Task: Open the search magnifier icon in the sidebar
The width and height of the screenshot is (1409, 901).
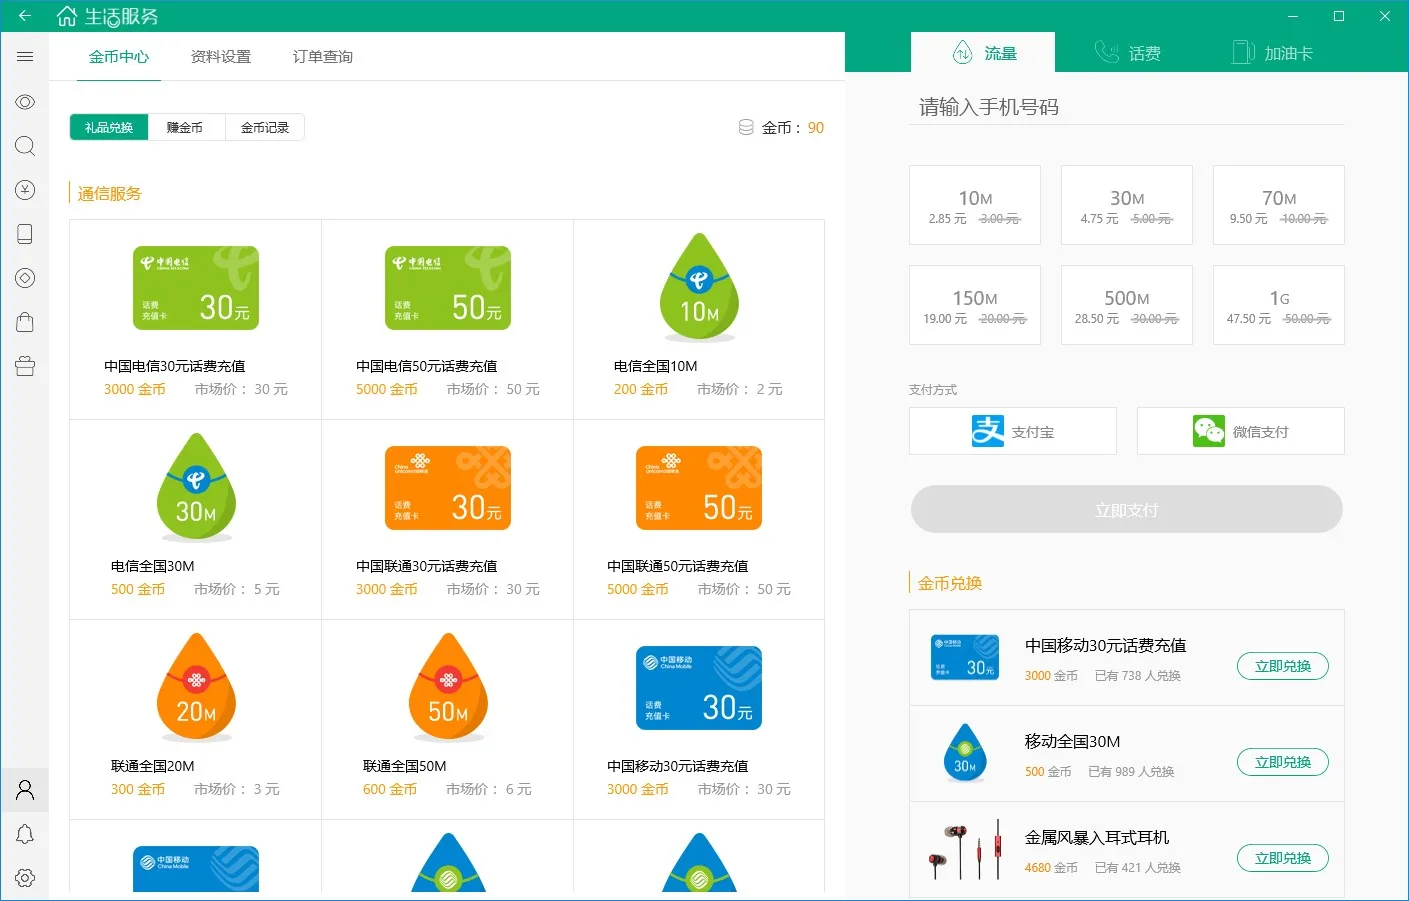Action: click(25, 146)
